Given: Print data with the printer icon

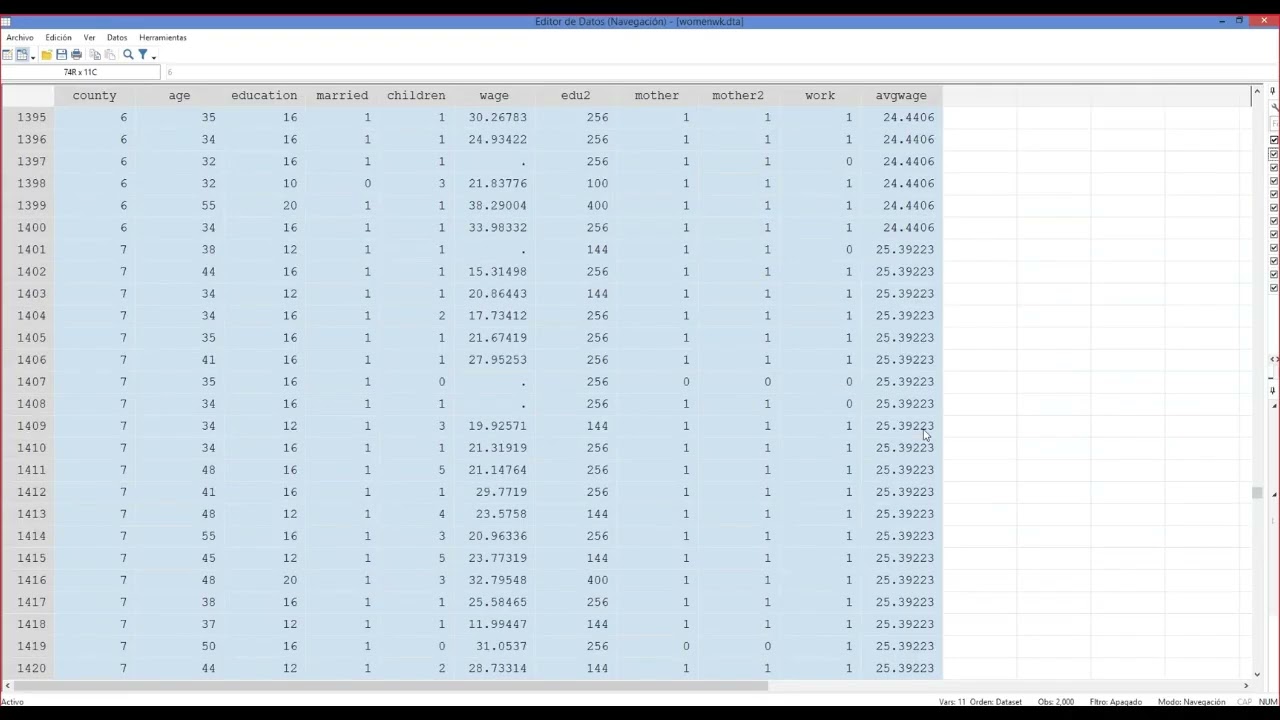Looking at the screenshot, I should click(76, 55).
